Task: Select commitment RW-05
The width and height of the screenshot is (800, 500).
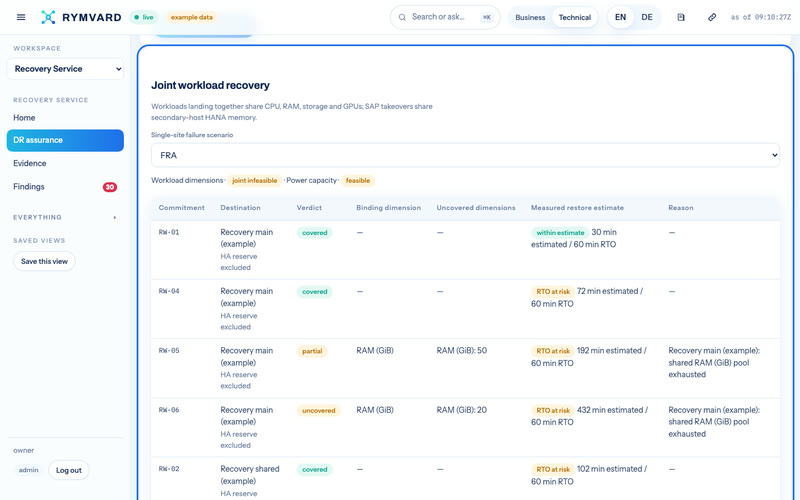Action: [x=169, y=351]
